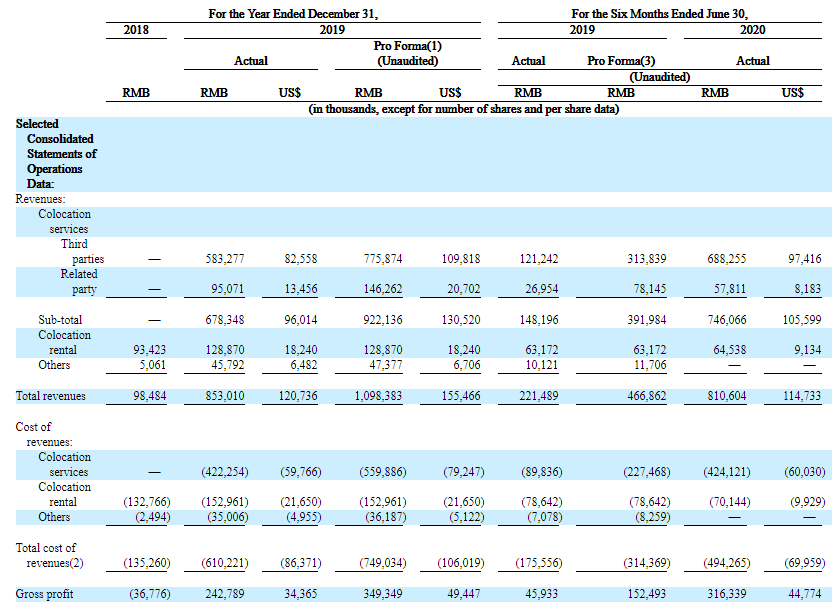Click the Selected Consolidated Statements of Operations heading
Viewport: 833px width, 609px height.
(56, 153)
